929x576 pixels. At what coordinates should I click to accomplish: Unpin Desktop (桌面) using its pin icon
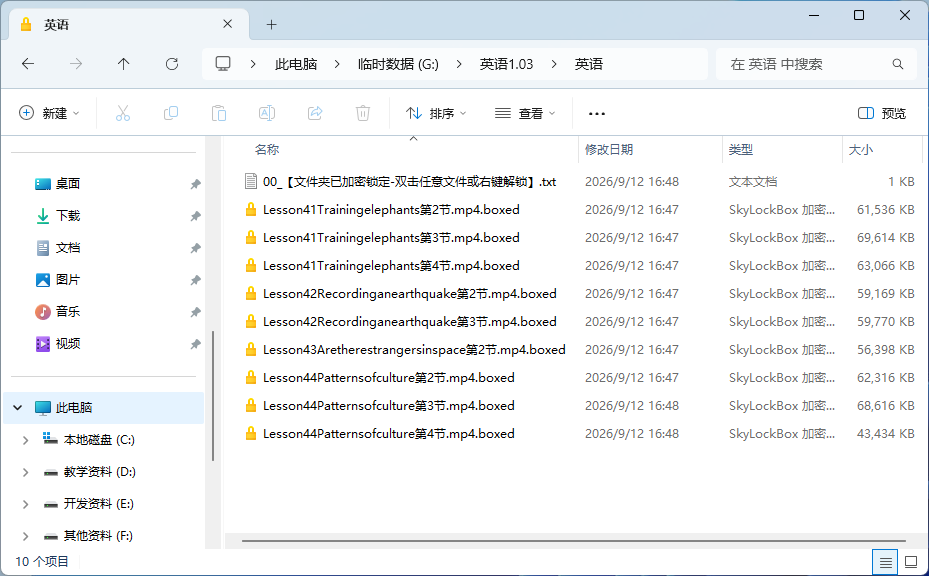pos(195,184)
